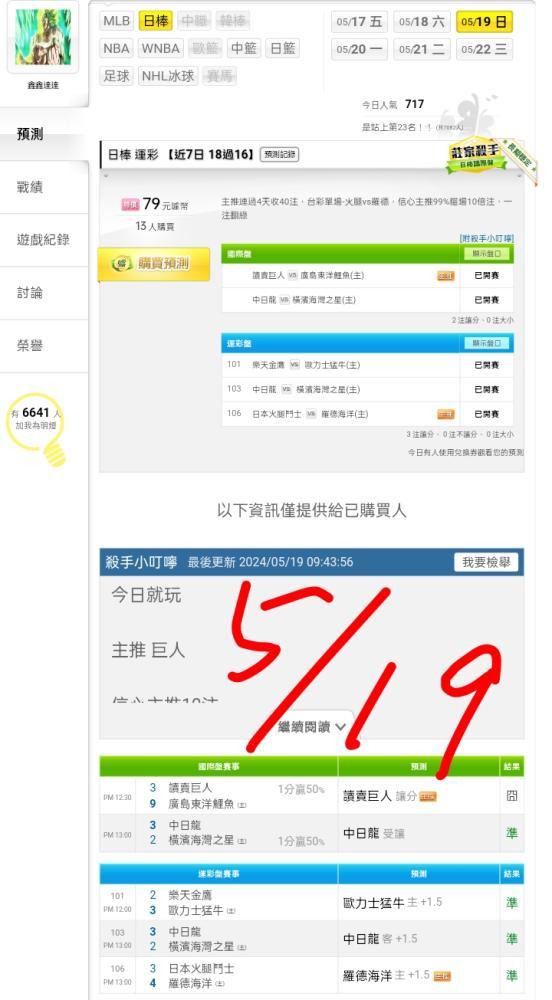Click the 我要檢舉 button
Image resolution: width=552 pixels, height=1000 pixels.
[x=486, y=562]
